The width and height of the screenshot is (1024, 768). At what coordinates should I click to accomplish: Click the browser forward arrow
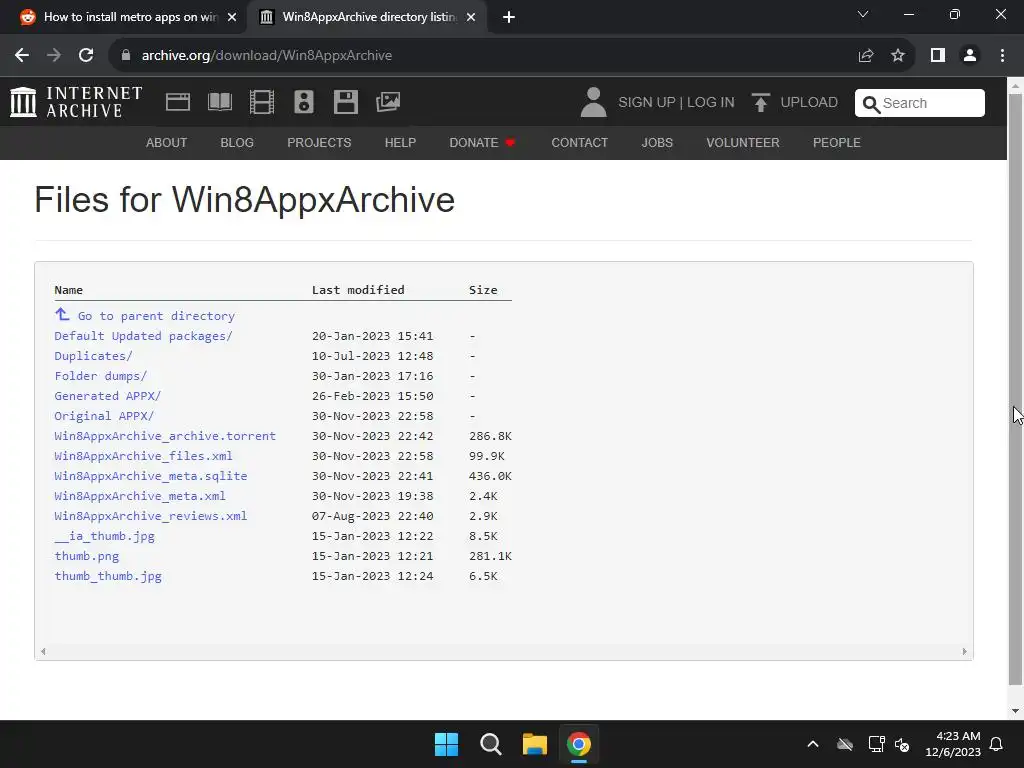[54, 56]
